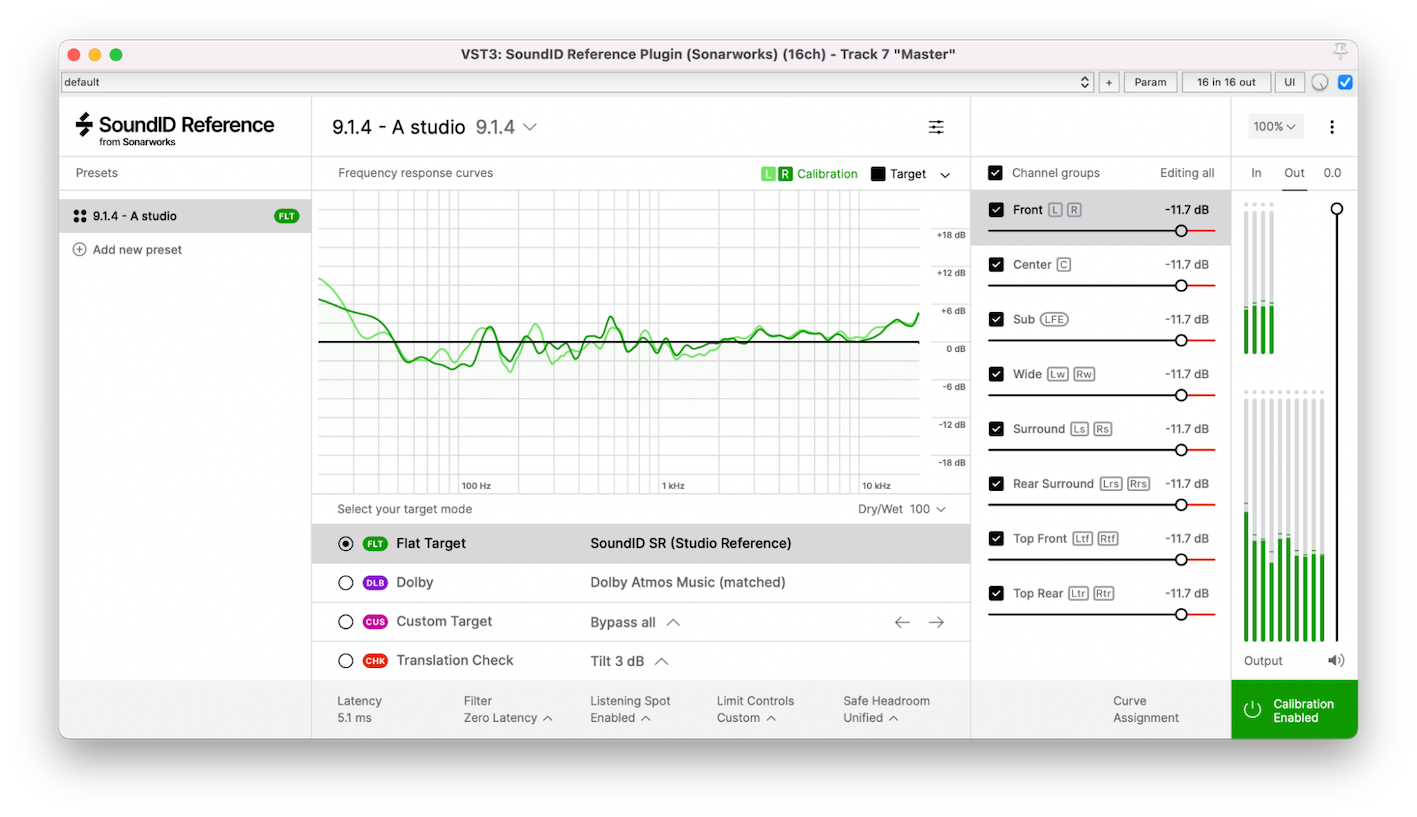Toggle the R calibration channel badge
This screenshot has height=817, width=1417.
click(785, 174)
